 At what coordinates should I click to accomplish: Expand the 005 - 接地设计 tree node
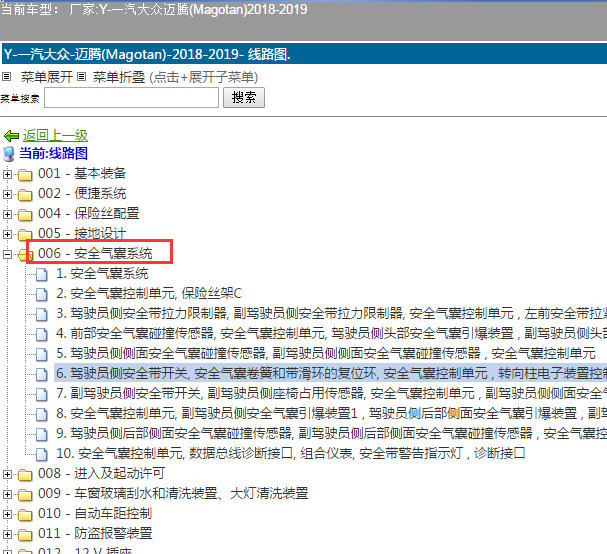pos(7,235)
